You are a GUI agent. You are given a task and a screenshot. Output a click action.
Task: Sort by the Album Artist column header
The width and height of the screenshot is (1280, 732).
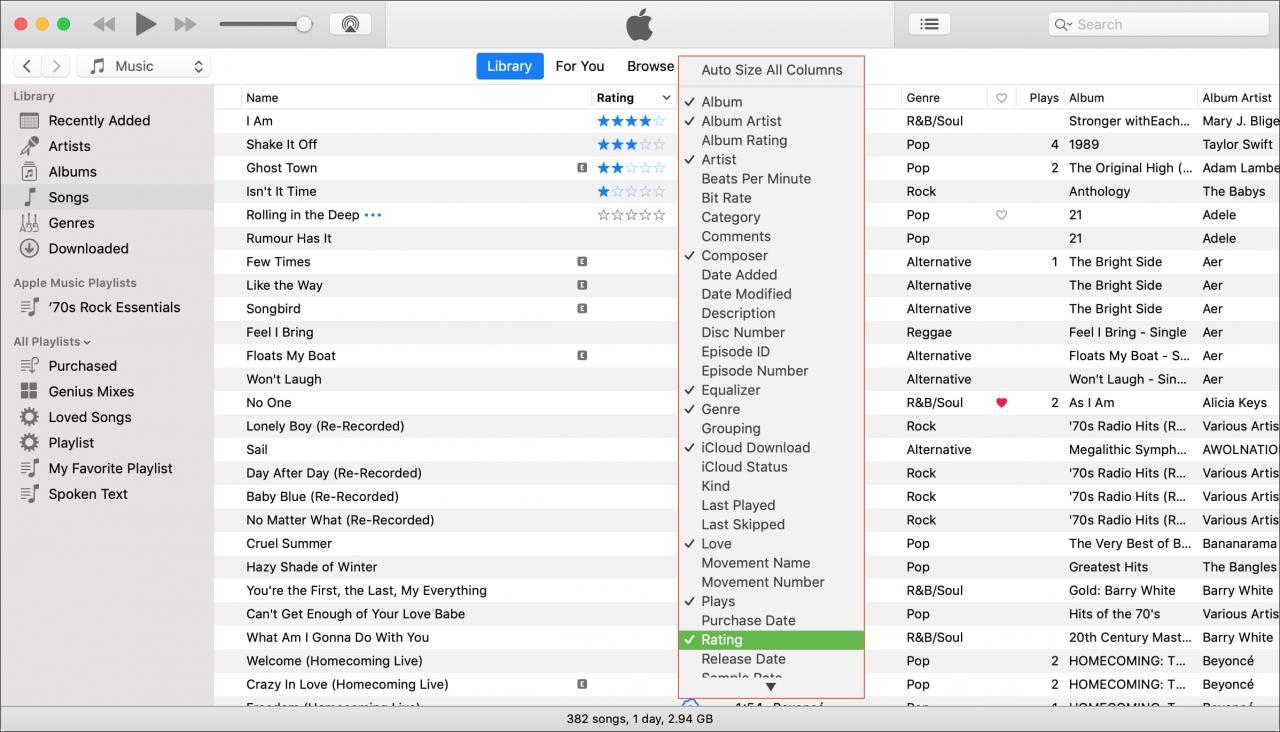(x=1237, y=98)
